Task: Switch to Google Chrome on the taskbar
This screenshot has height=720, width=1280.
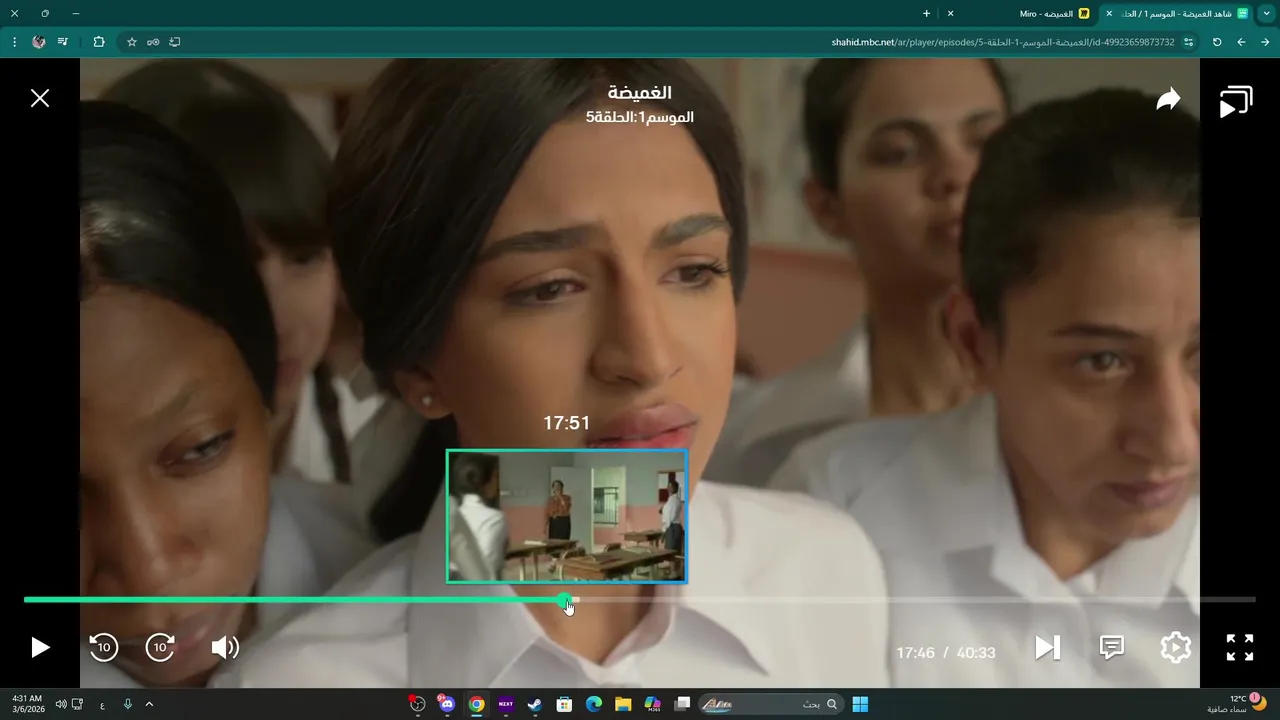Action: [476, 704]
